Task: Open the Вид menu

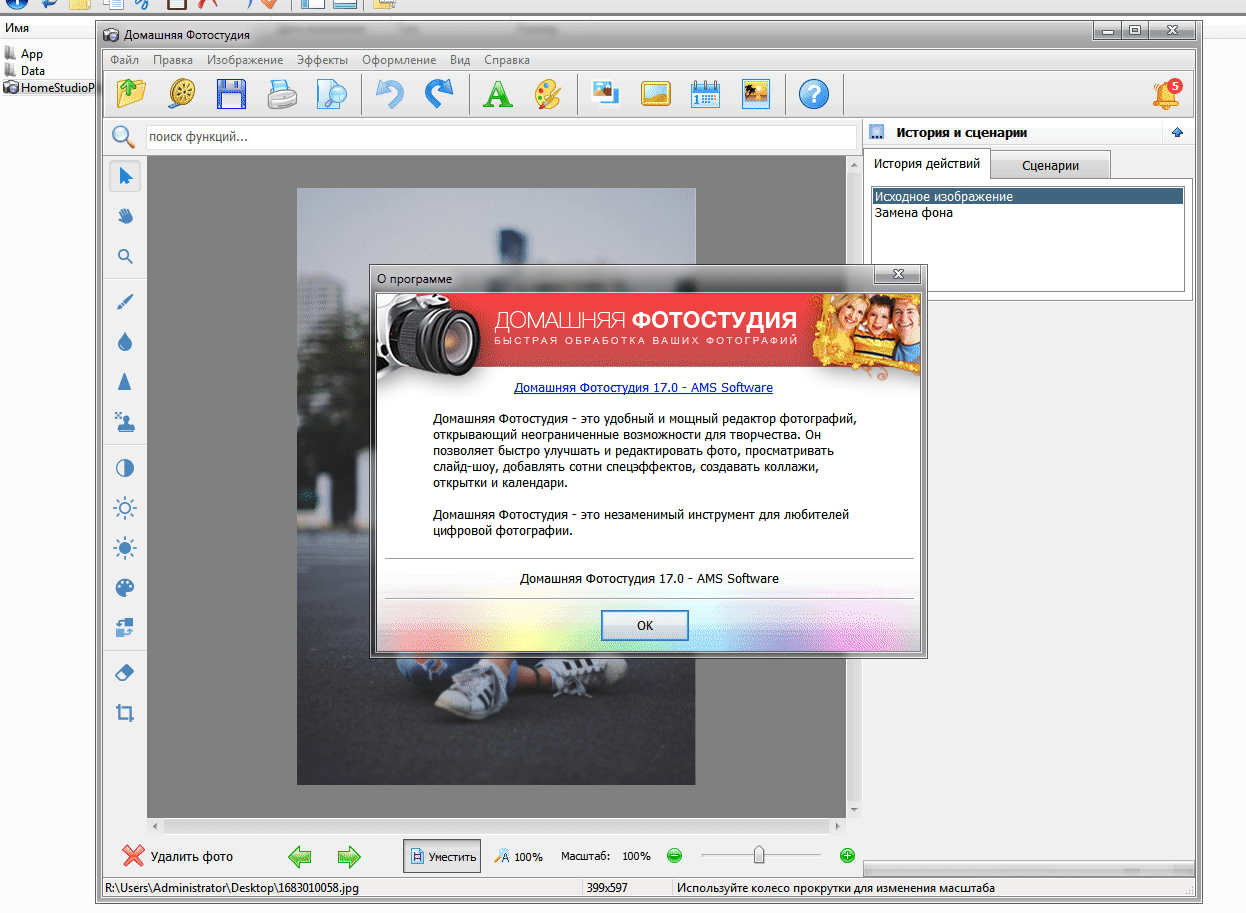Action: point(460,60)
